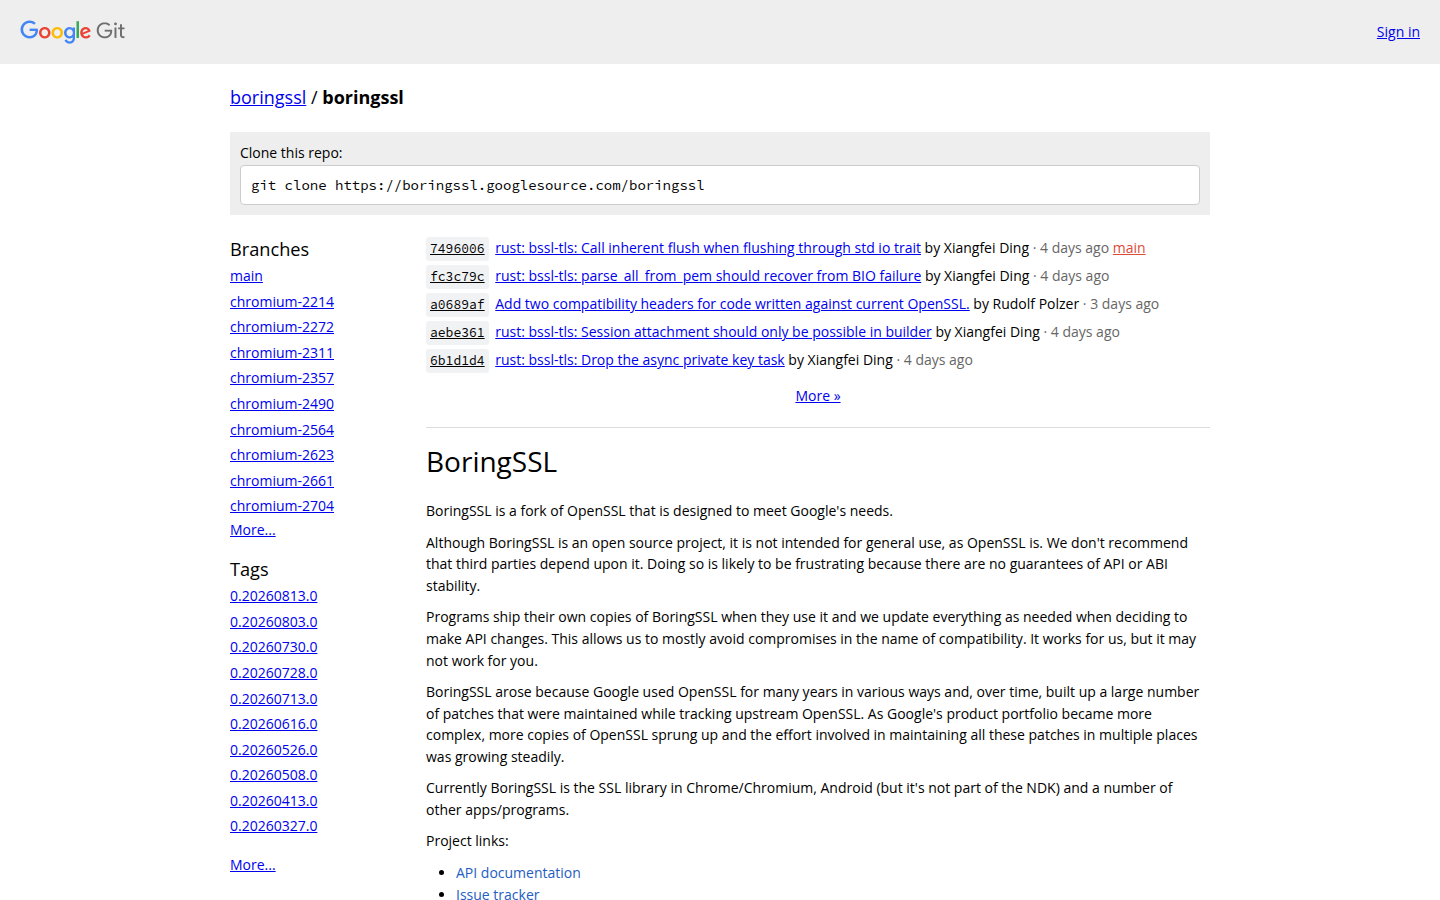This screenshot has height=900, width=1440.
Task: Open branch chromium-2623
Action: pyautogui.click(x=282, y=455)
